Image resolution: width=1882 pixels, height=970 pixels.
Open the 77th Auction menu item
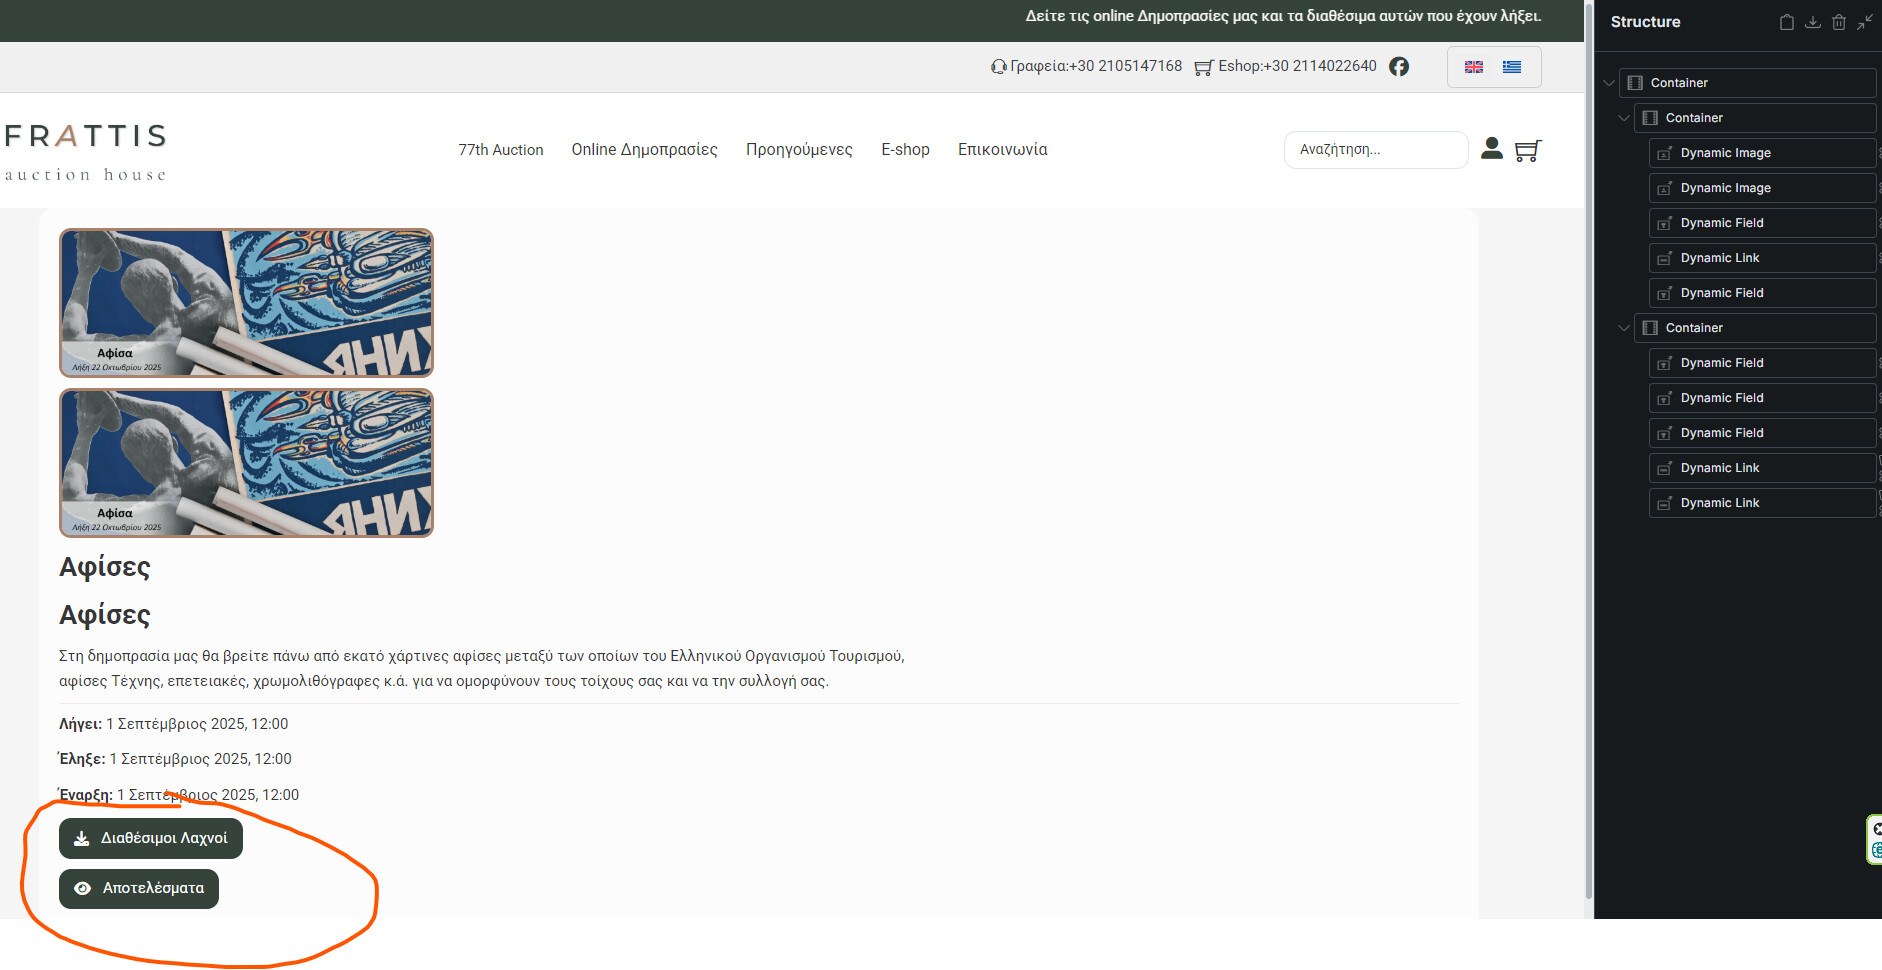500,150
